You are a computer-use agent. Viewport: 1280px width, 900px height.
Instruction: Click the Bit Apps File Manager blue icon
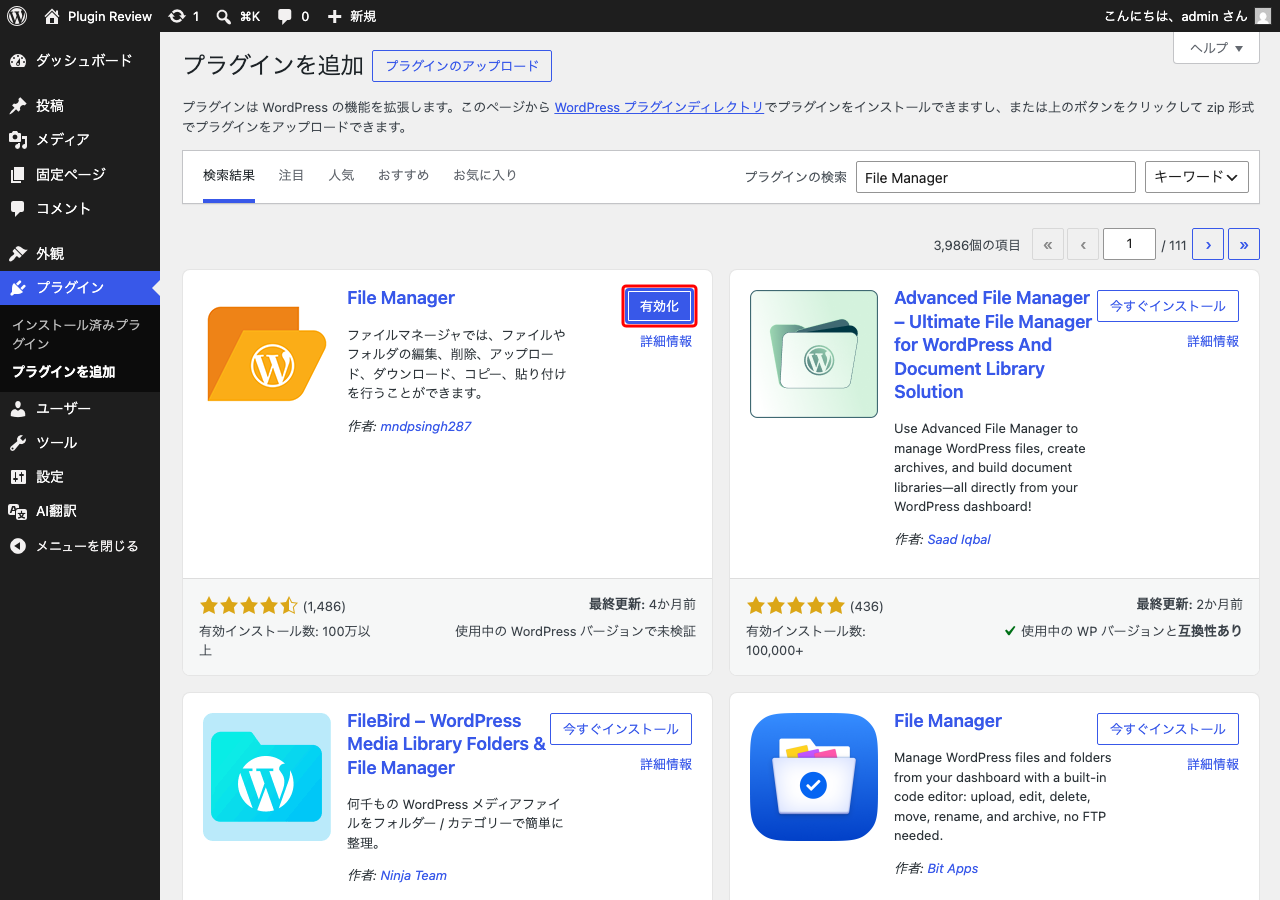pyautogui.click(x=814, y=777)
